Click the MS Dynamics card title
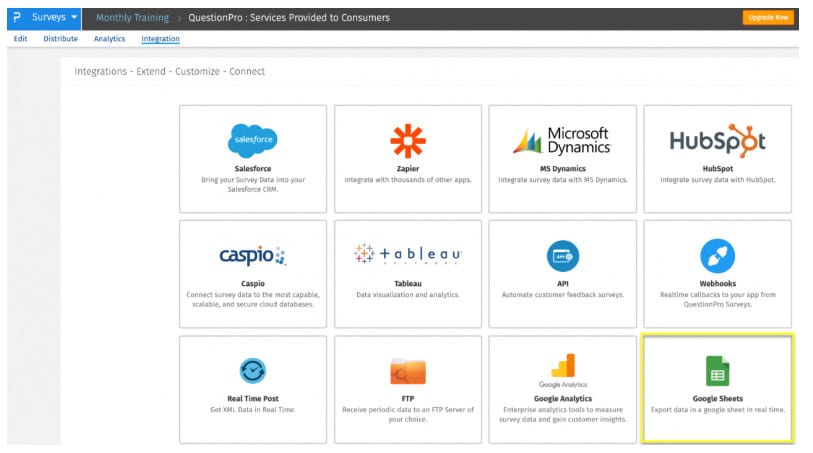 click(x=563, y=168)
